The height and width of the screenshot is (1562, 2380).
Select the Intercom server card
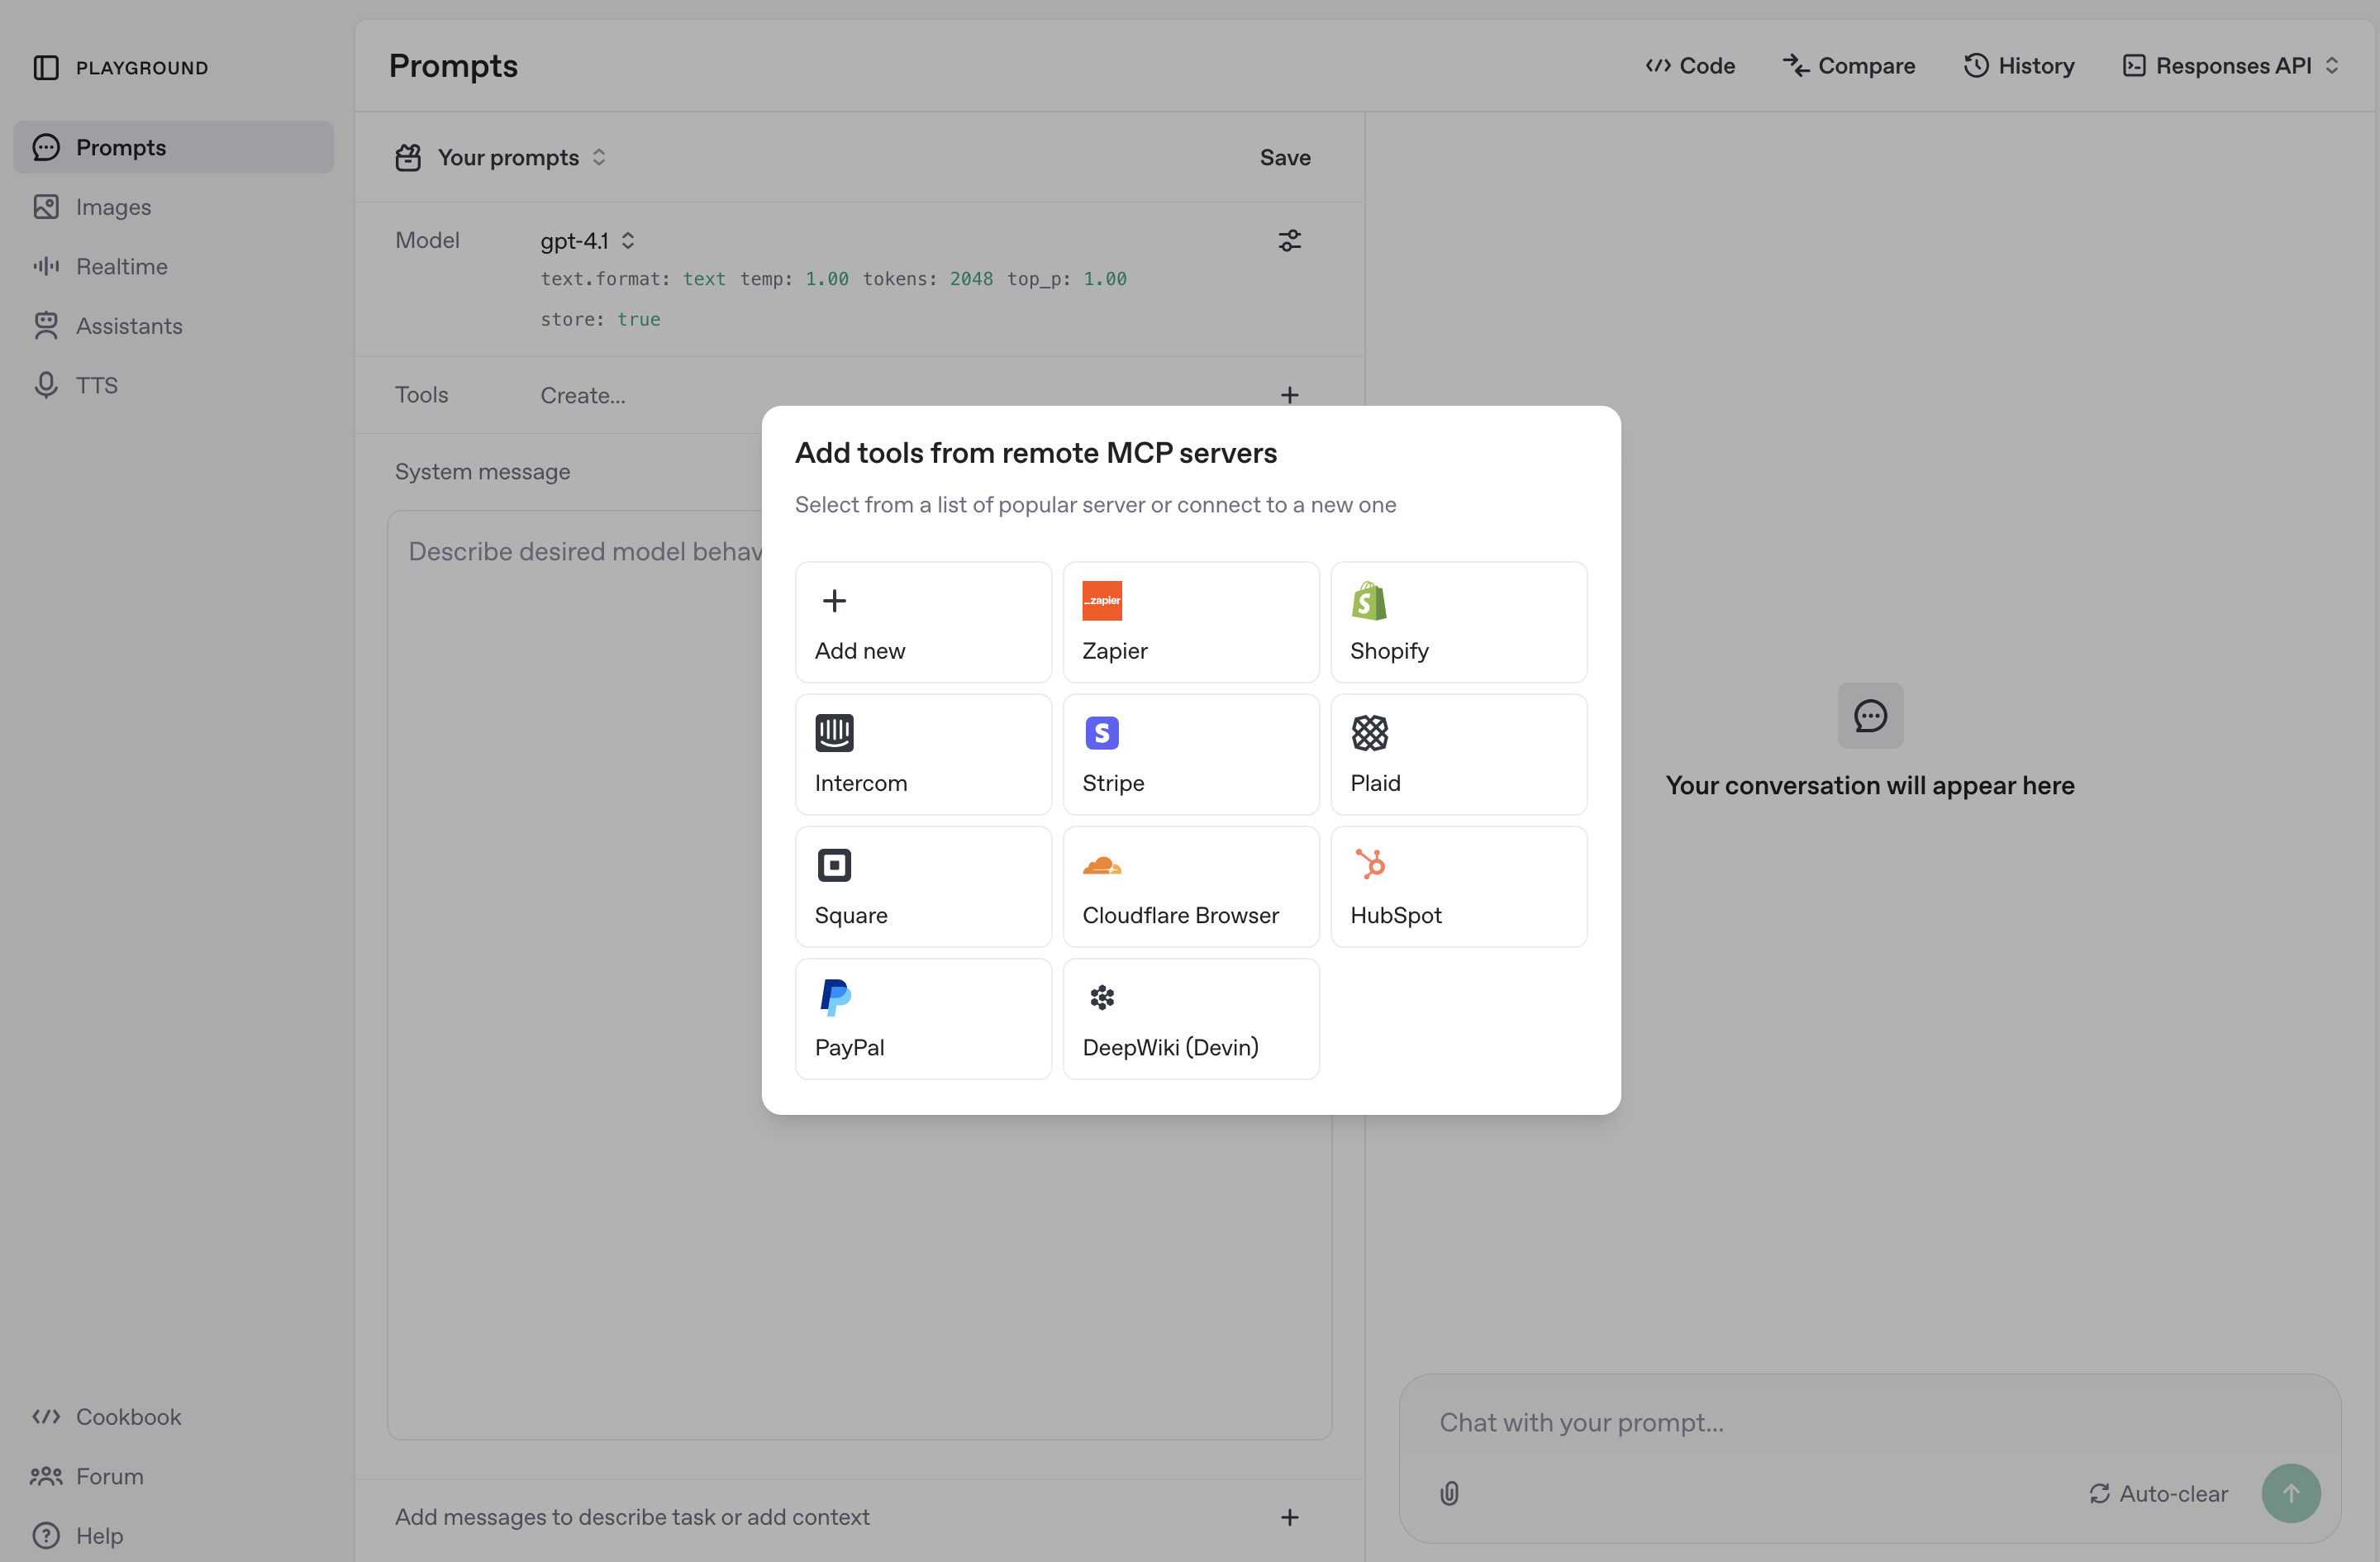923,754
